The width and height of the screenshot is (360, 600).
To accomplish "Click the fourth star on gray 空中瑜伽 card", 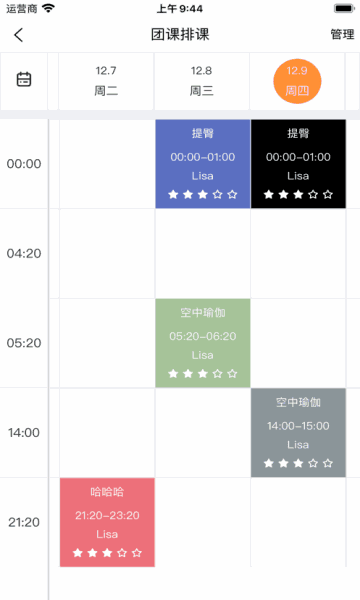I will pyautogui.click(x=313, y=463).
